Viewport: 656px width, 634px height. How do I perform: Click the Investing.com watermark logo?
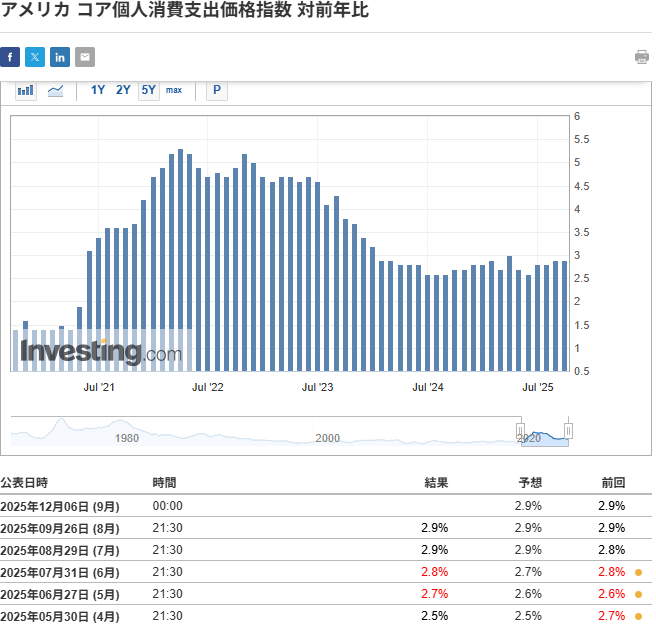(101, 352)
